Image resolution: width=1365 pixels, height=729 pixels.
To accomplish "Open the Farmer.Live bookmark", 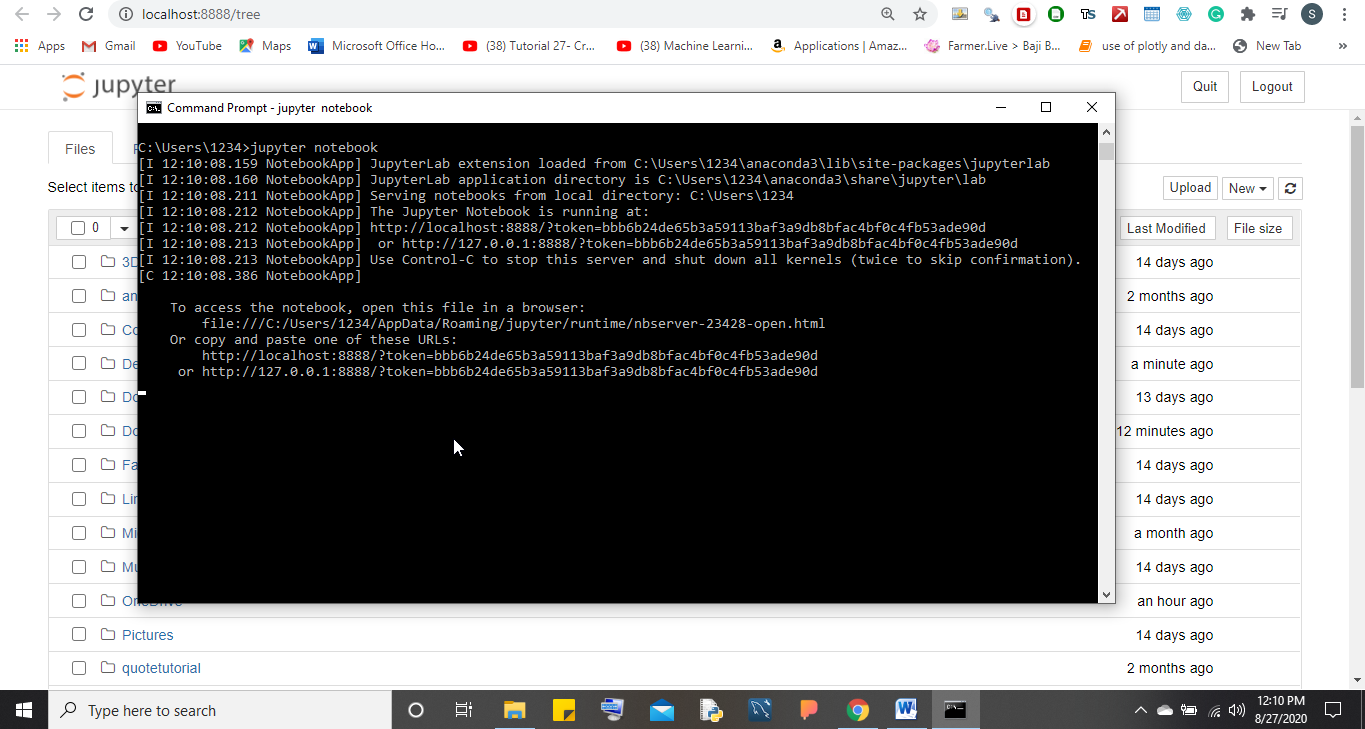I will (x=992, y=46).
